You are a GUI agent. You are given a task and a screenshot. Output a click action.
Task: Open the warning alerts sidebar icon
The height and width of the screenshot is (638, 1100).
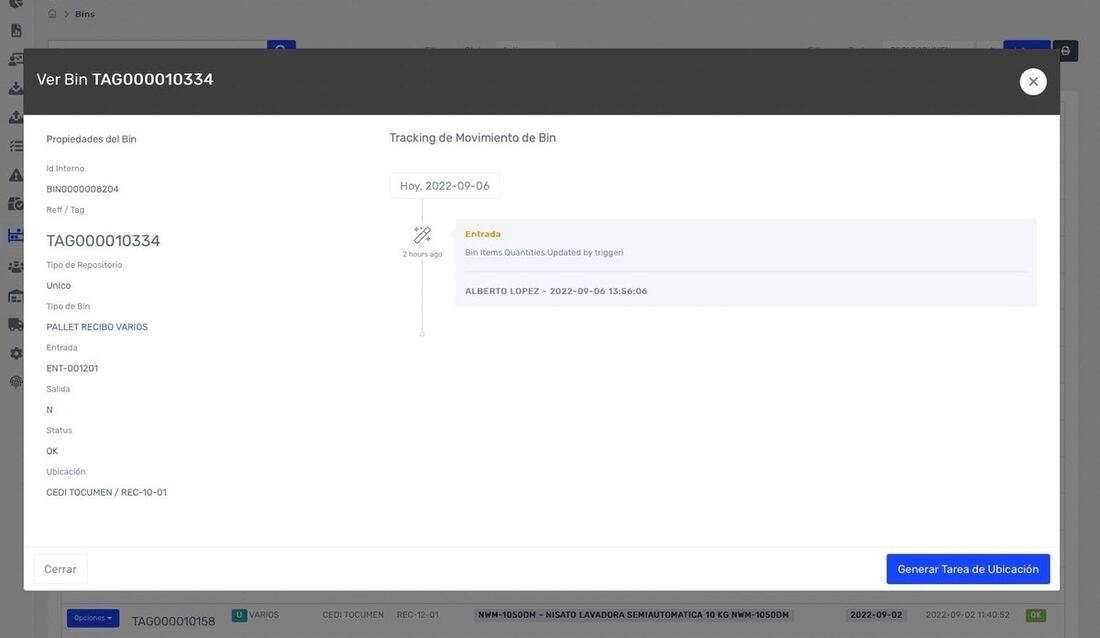click(15, 175)
